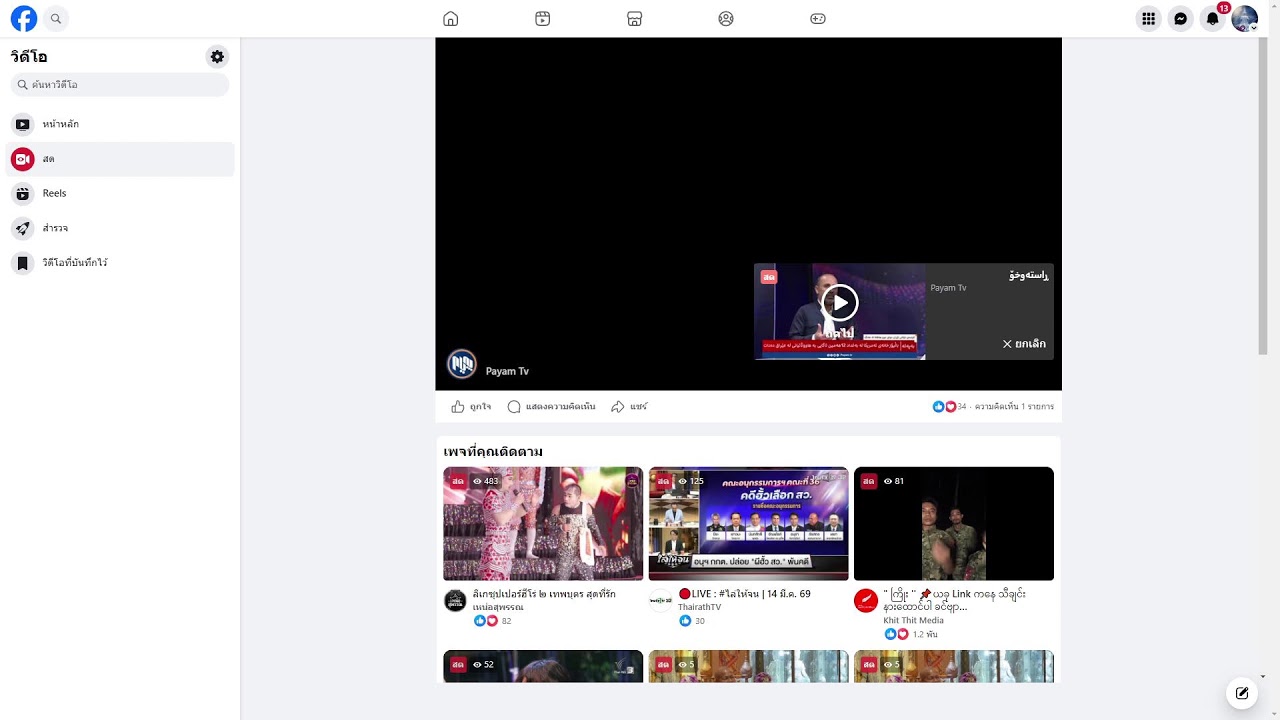Screen dimensions: 1280x720
Task: Open the Payam Tv page name link
Action: tap(507, 371)
